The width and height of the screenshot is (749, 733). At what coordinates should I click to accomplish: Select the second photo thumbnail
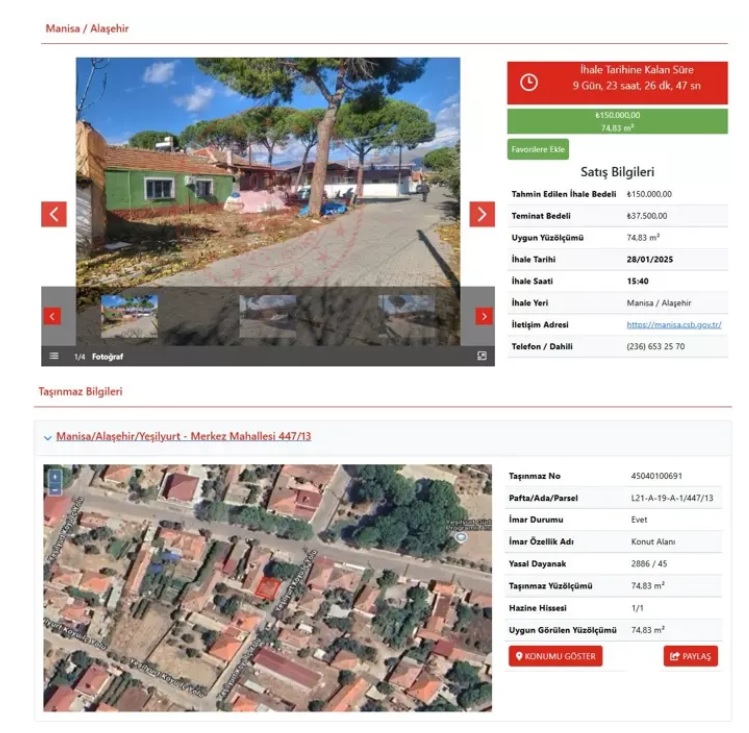coord(268,316)
